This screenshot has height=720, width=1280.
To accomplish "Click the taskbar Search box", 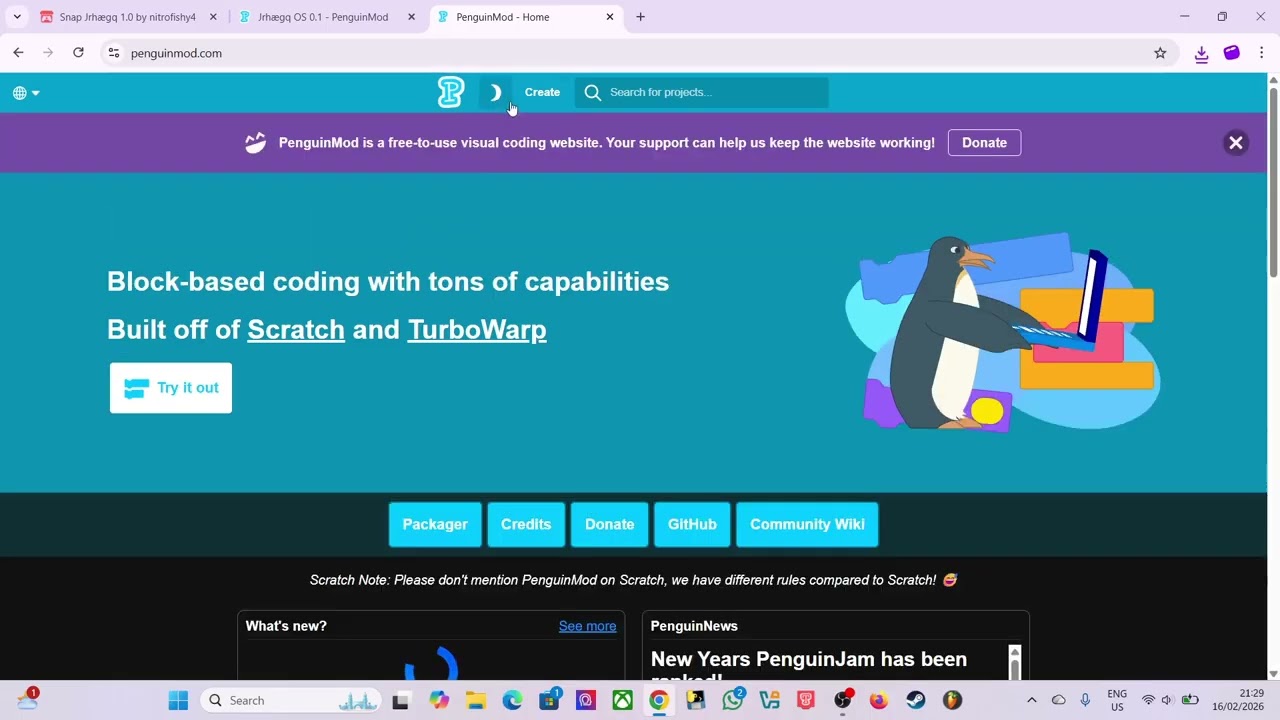I will (x=292, y=700).
